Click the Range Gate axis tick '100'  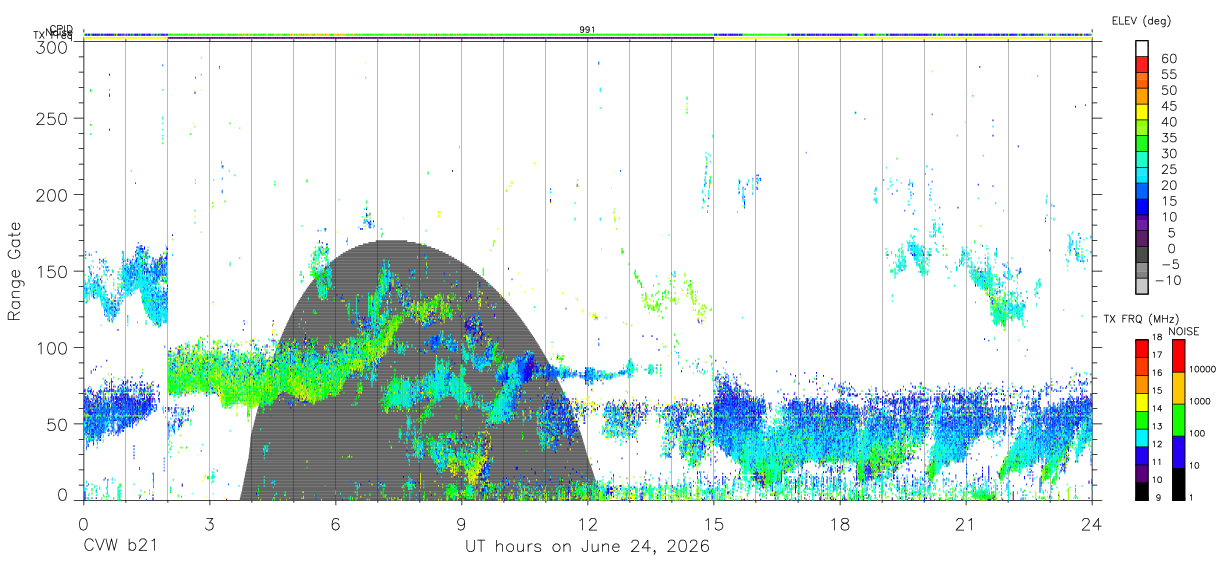(52, 347)
